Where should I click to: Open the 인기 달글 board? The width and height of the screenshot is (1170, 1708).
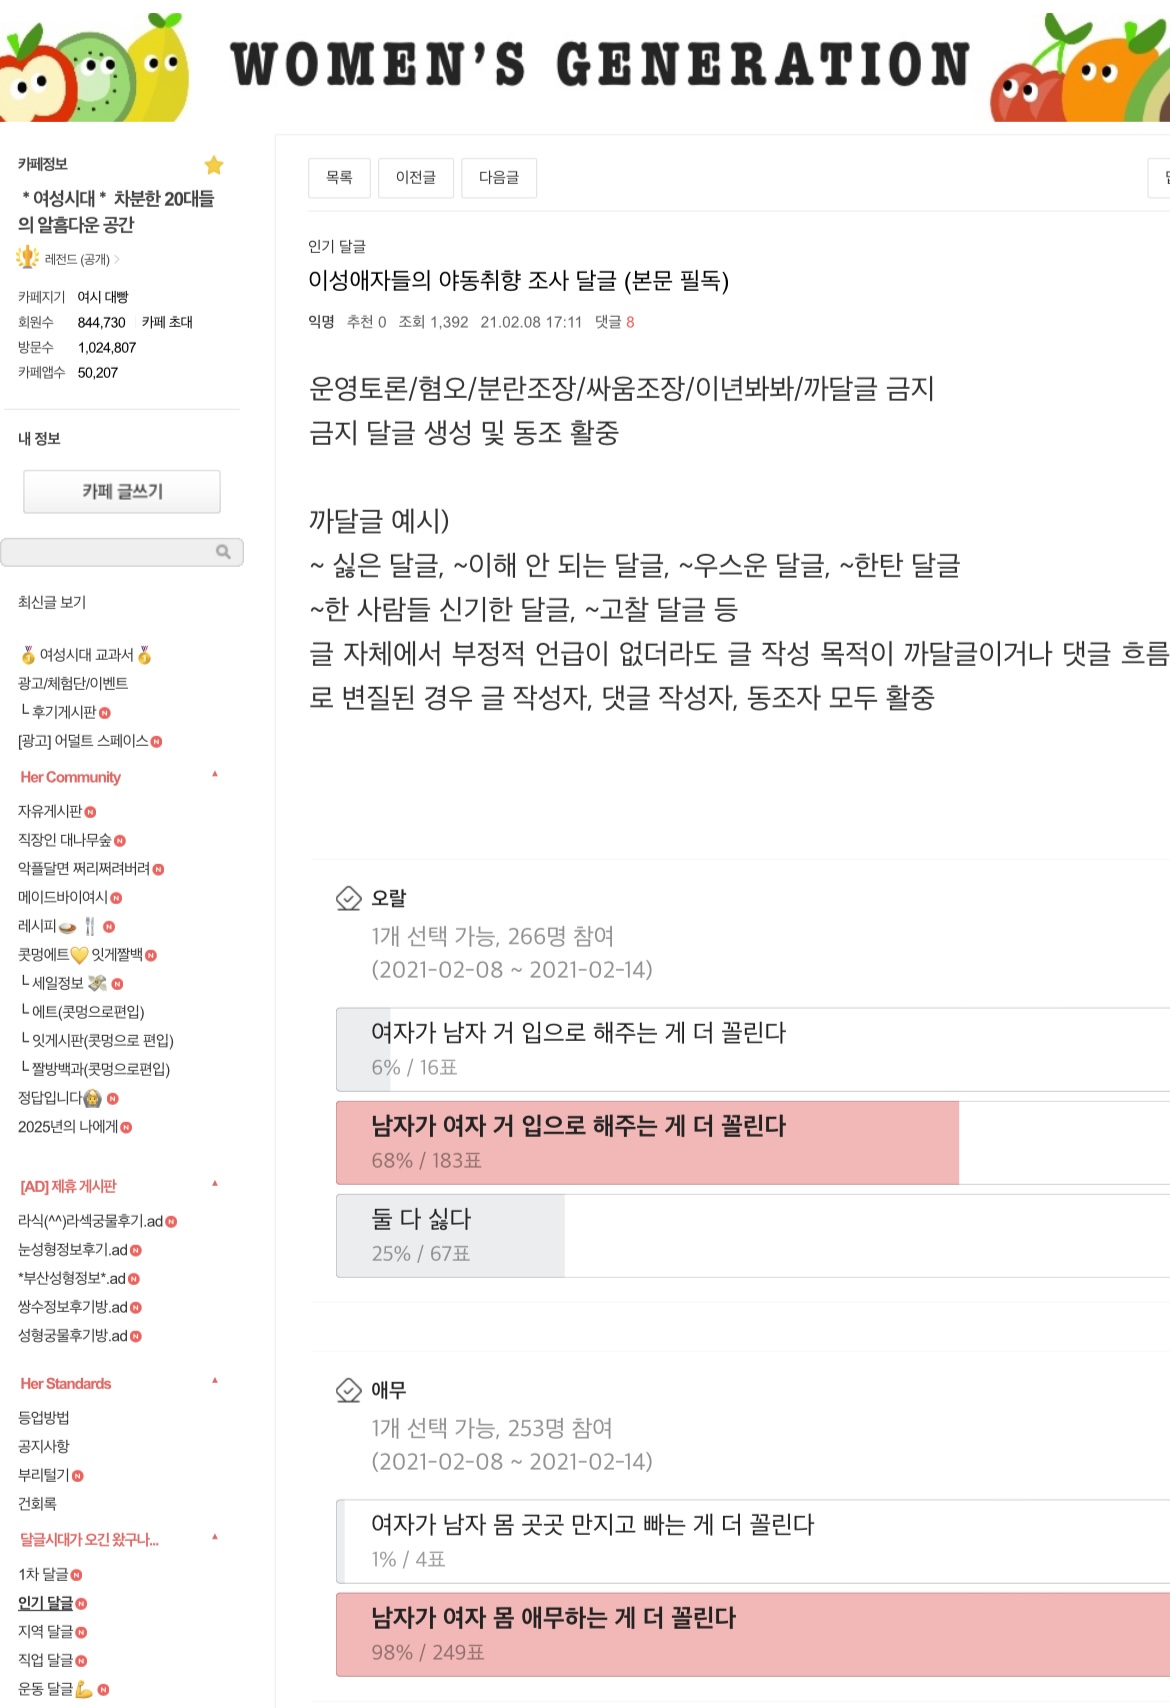click(46, 1603)
